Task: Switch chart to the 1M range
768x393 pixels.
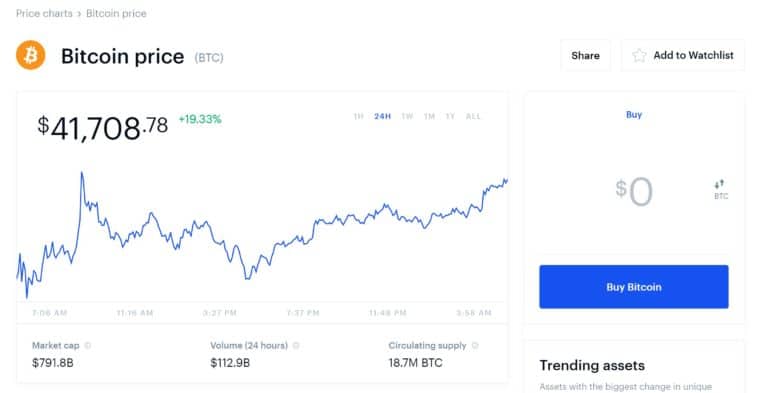Action: point(430,117)
